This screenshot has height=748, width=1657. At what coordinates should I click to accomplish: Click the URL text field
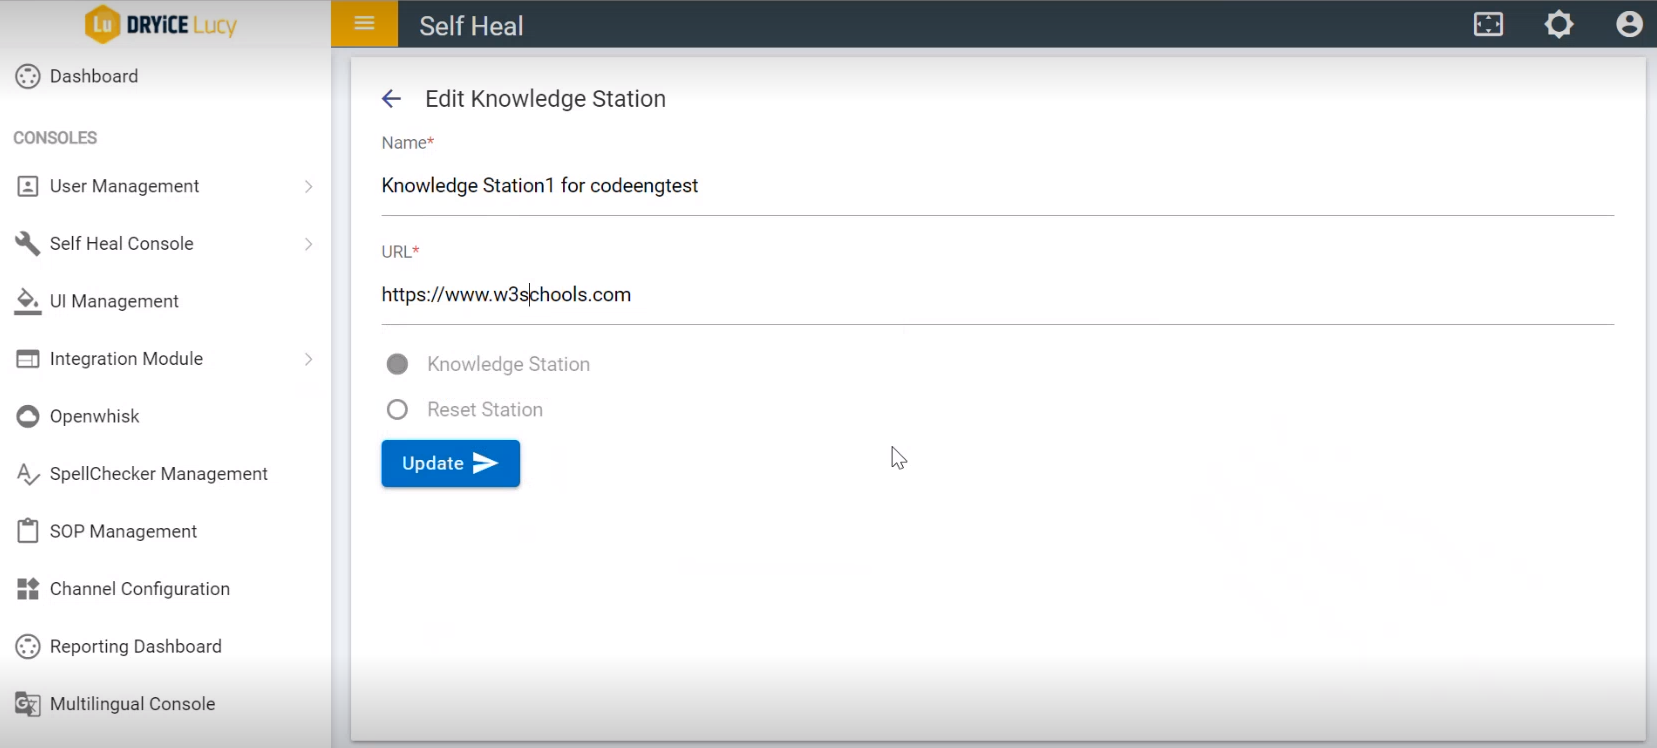(997, 295)
